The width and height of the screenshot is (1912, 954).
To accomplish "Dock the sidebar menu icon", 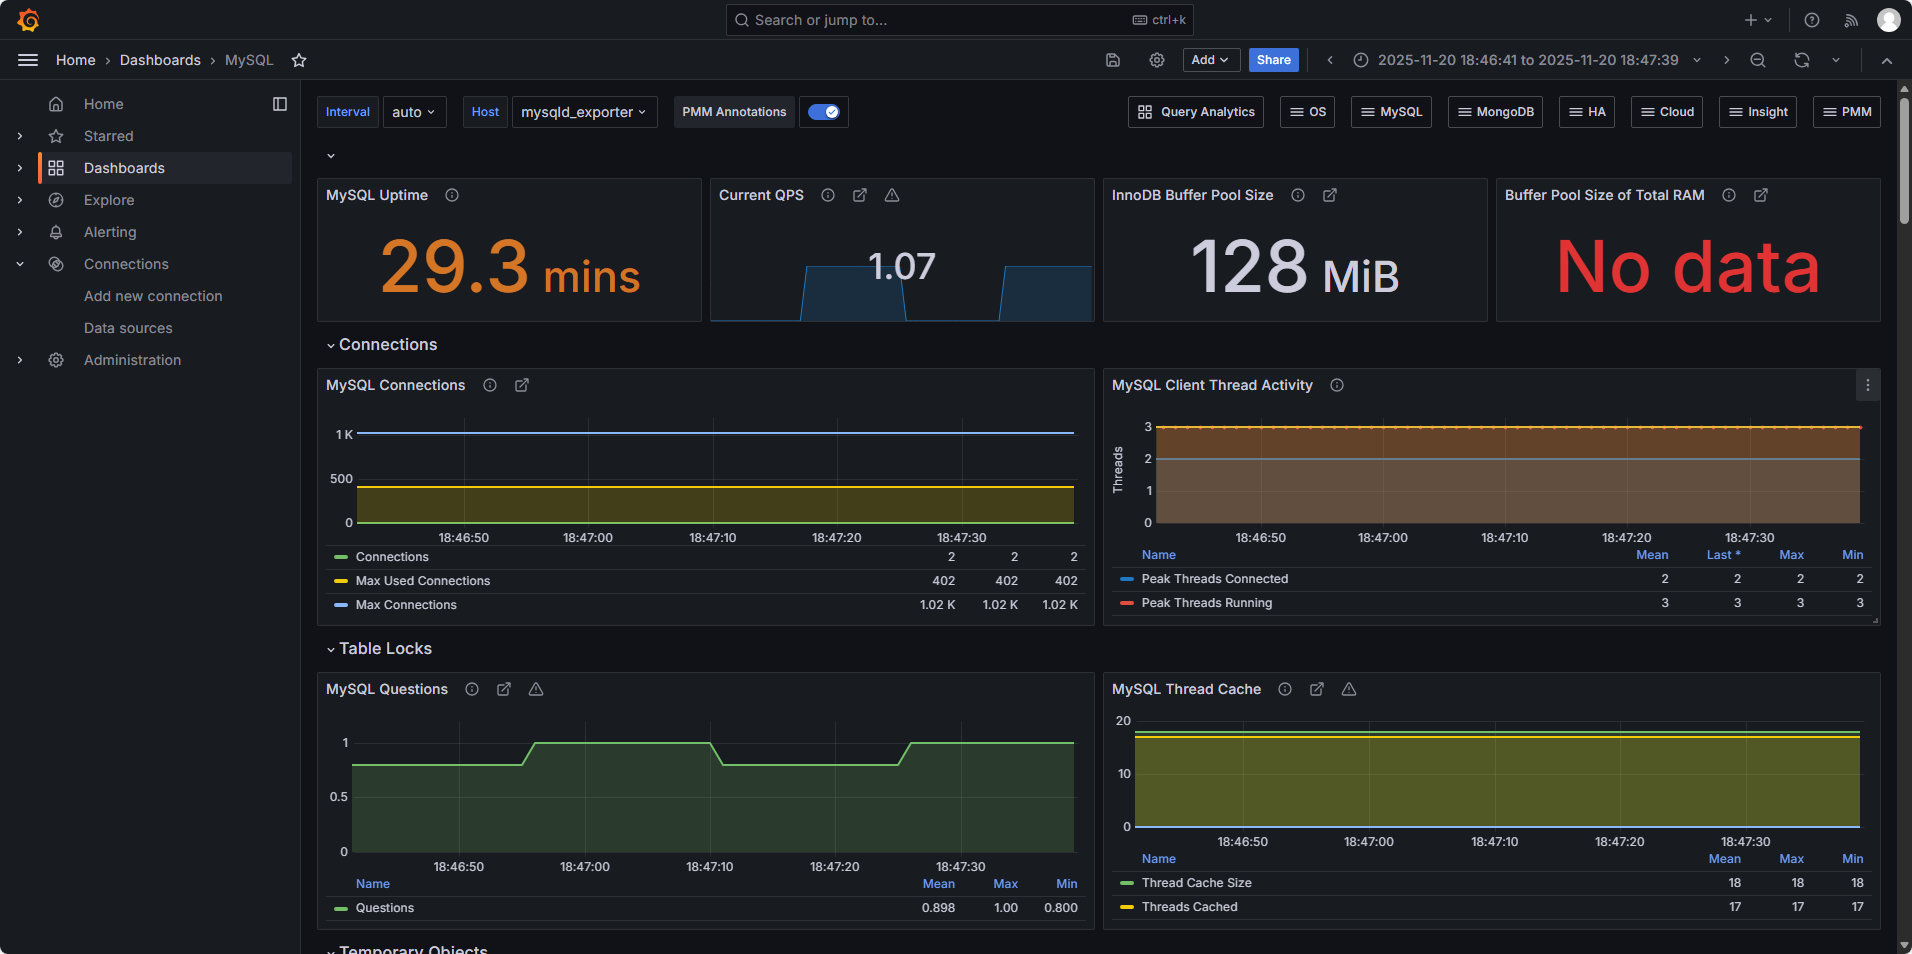I will (280, 104).
